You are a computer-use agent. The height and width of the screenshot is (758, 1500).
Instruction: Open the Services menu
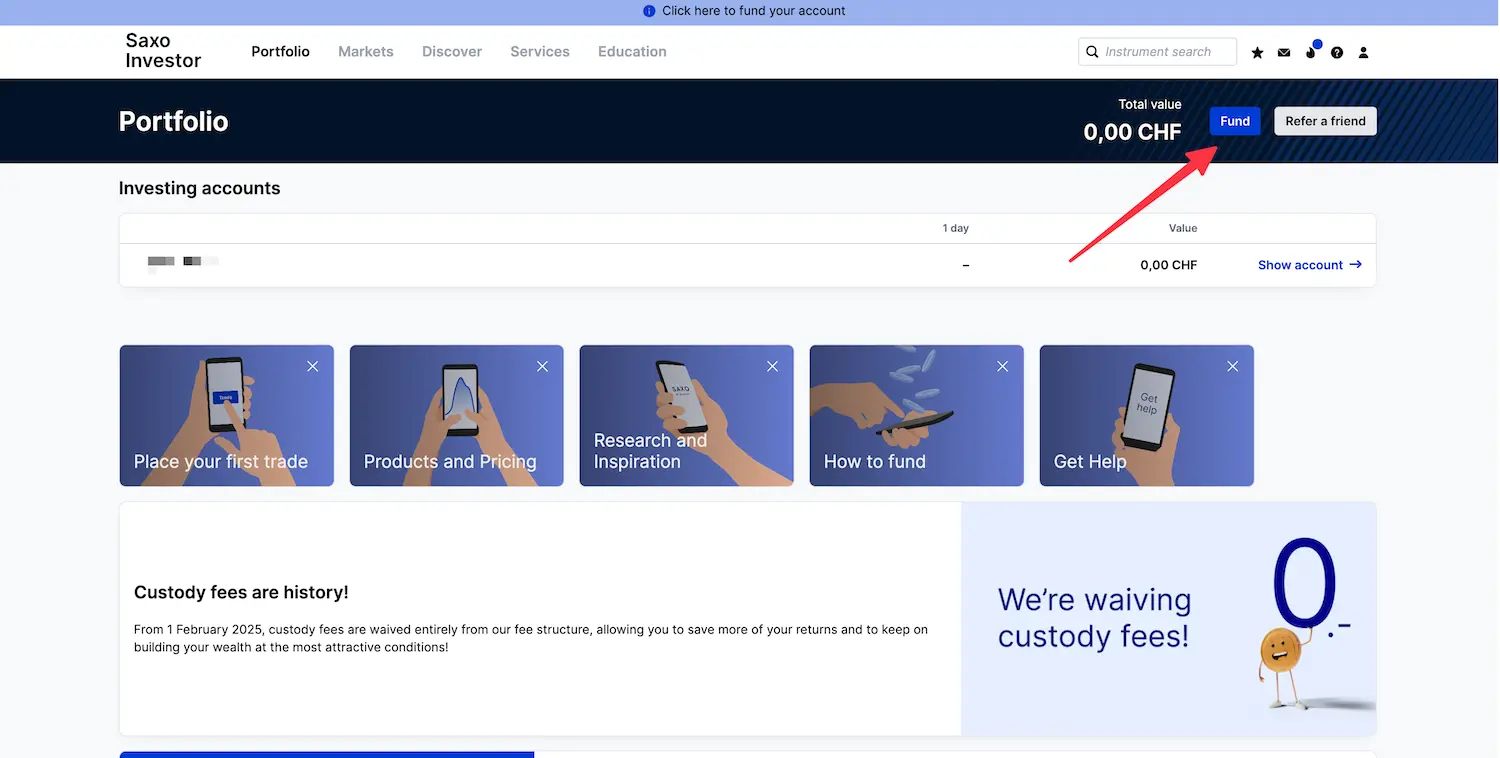click(540, 51)
